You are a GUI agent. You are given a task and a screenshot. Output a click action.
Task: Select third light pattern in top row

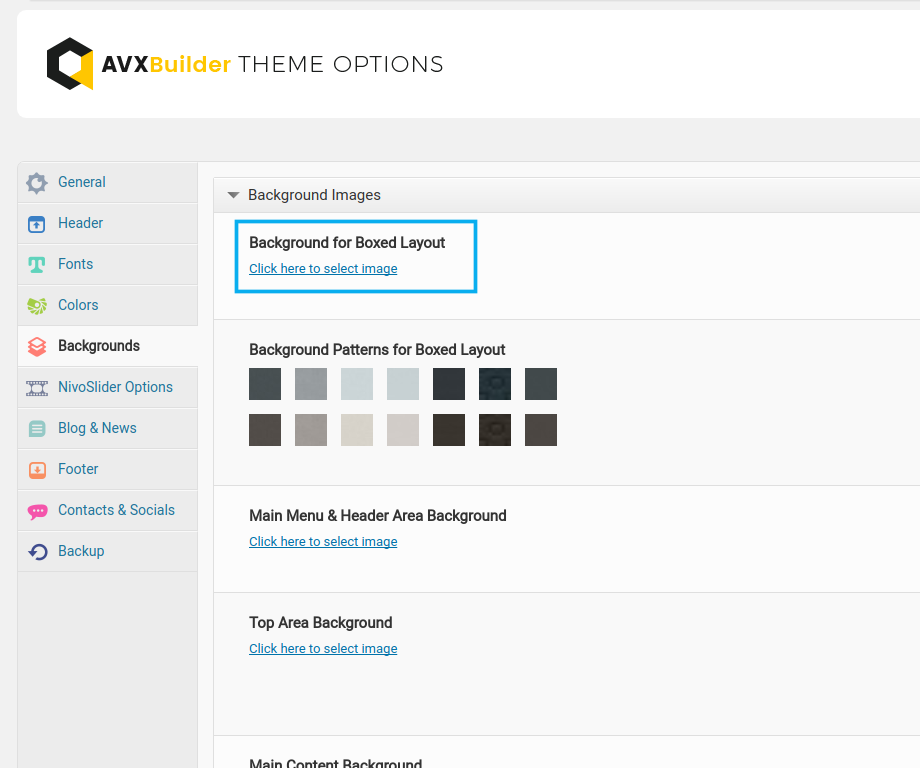pos(357,384)
